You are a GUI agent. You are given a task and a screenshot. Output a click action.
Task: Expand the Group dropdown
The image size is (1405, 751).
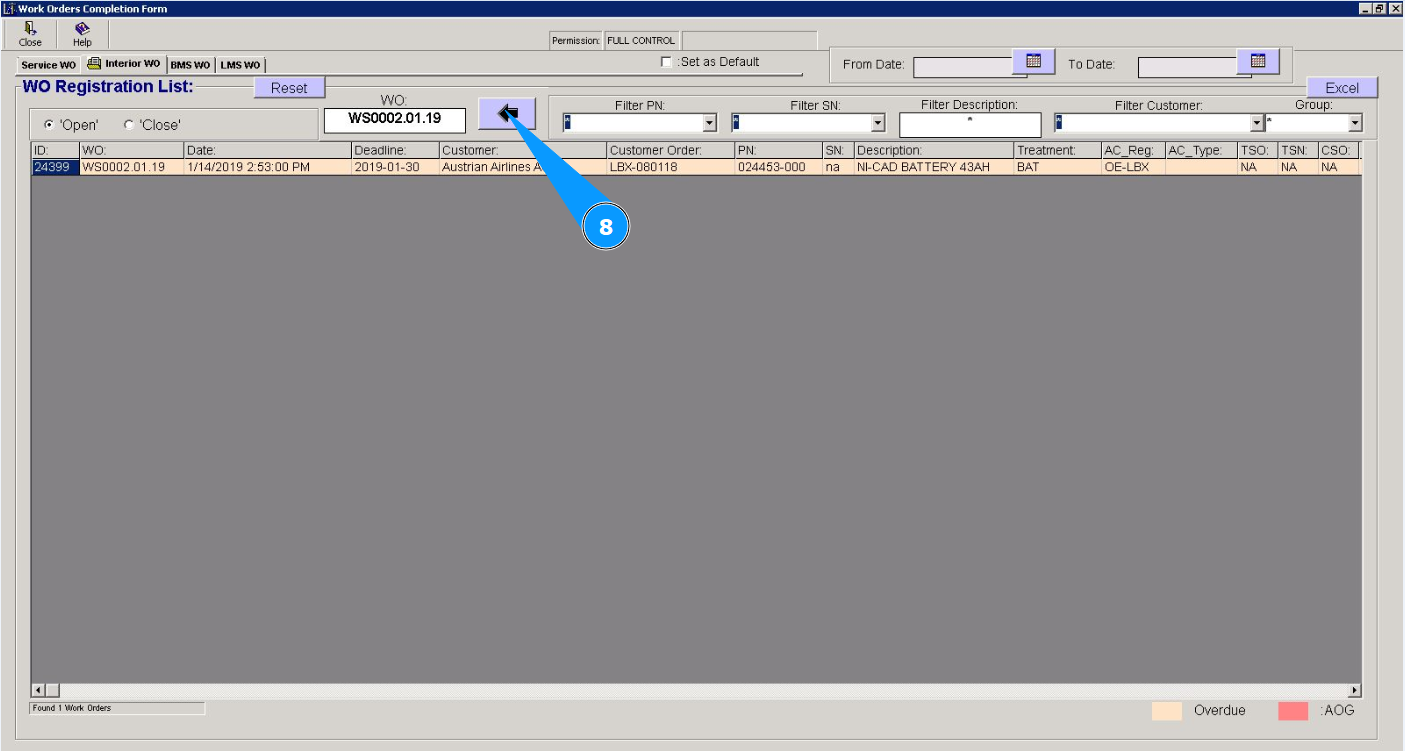[1355, 123]
